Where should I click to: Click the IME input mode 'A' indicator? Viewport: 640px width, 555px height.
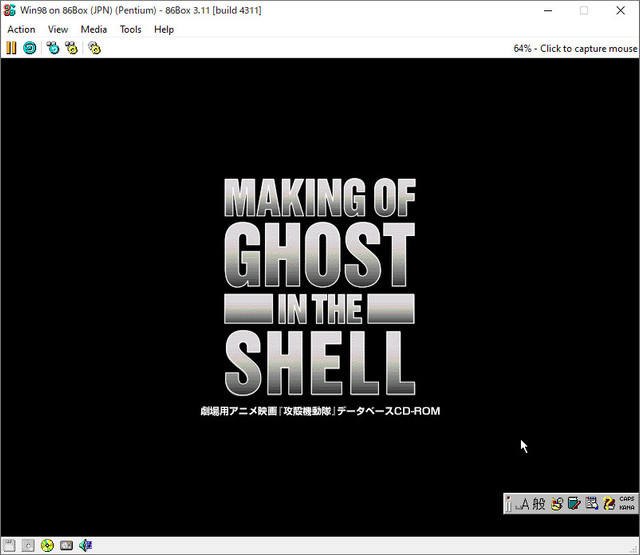tap(524, 504)
